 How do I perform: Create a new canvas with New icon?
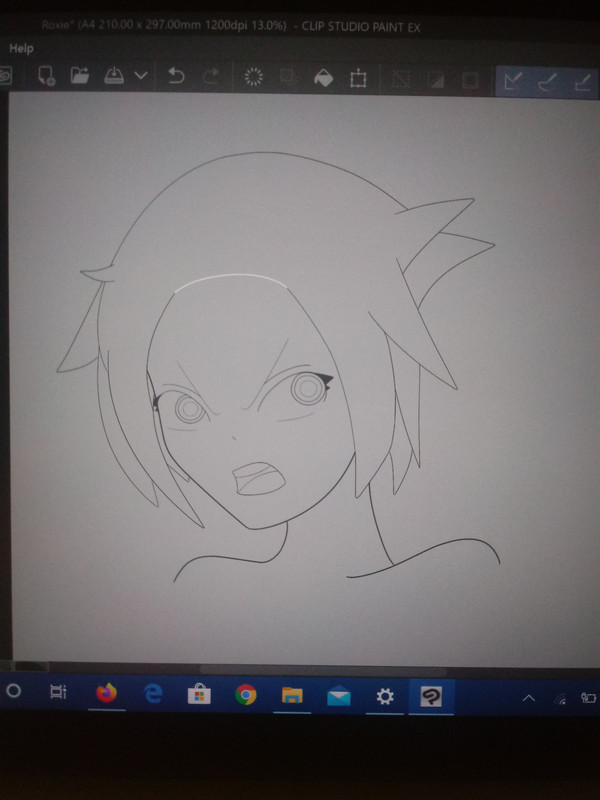(46, 76)
